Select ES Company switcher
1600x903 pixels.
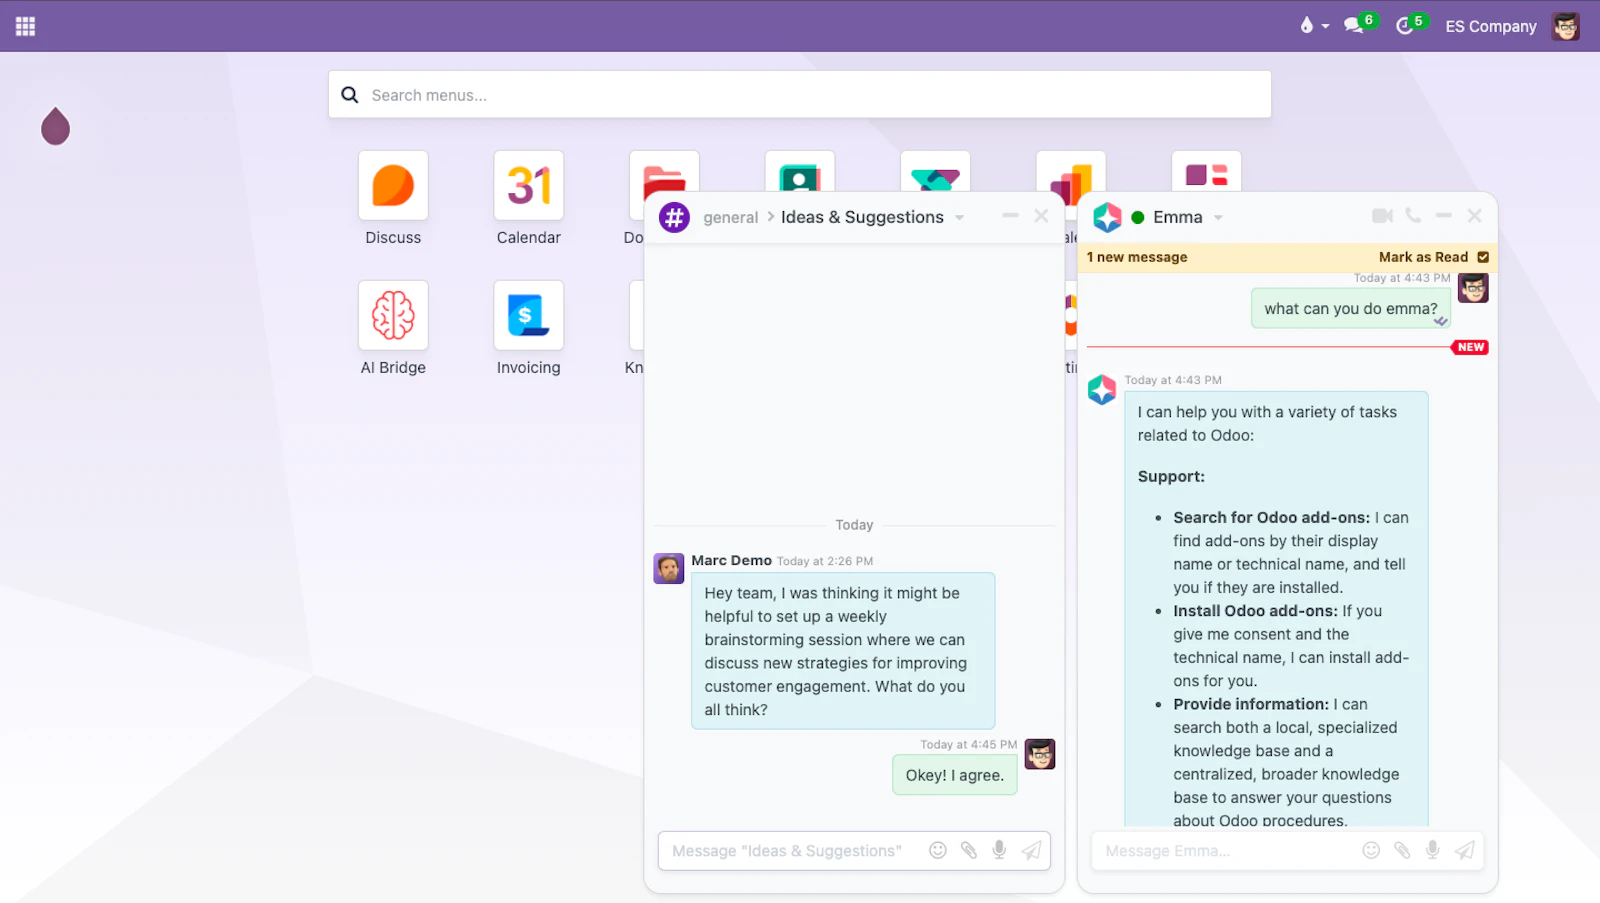tap(1490, 26)
